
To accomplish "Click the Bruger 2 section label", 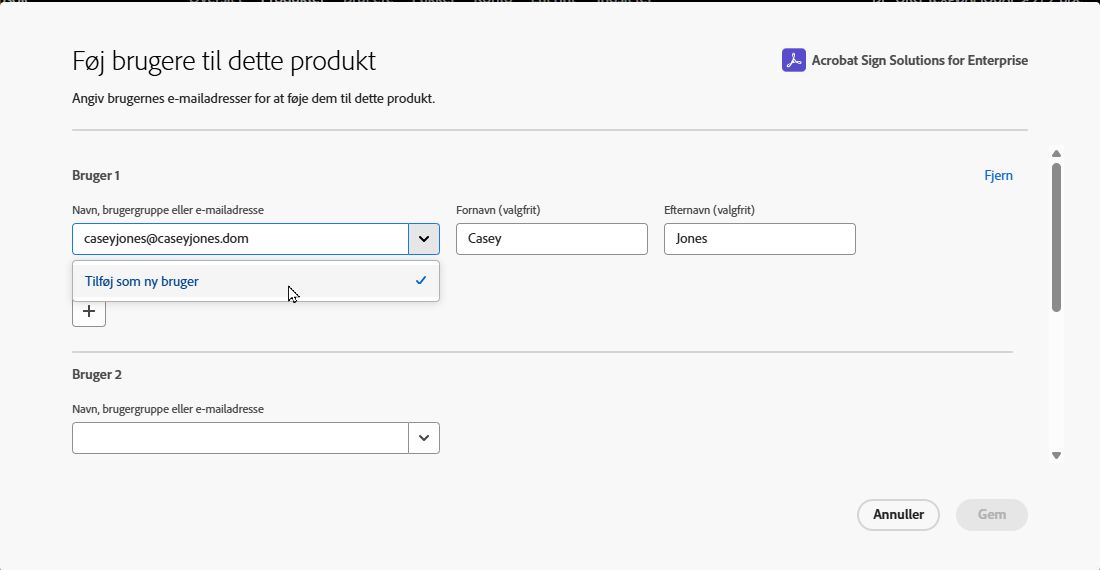I will pyautogui.click(x=97, y=375).
